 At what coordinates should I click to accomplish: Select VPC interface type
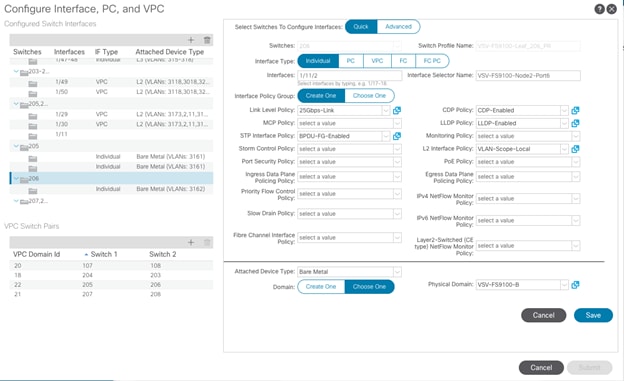coord(377,61)
